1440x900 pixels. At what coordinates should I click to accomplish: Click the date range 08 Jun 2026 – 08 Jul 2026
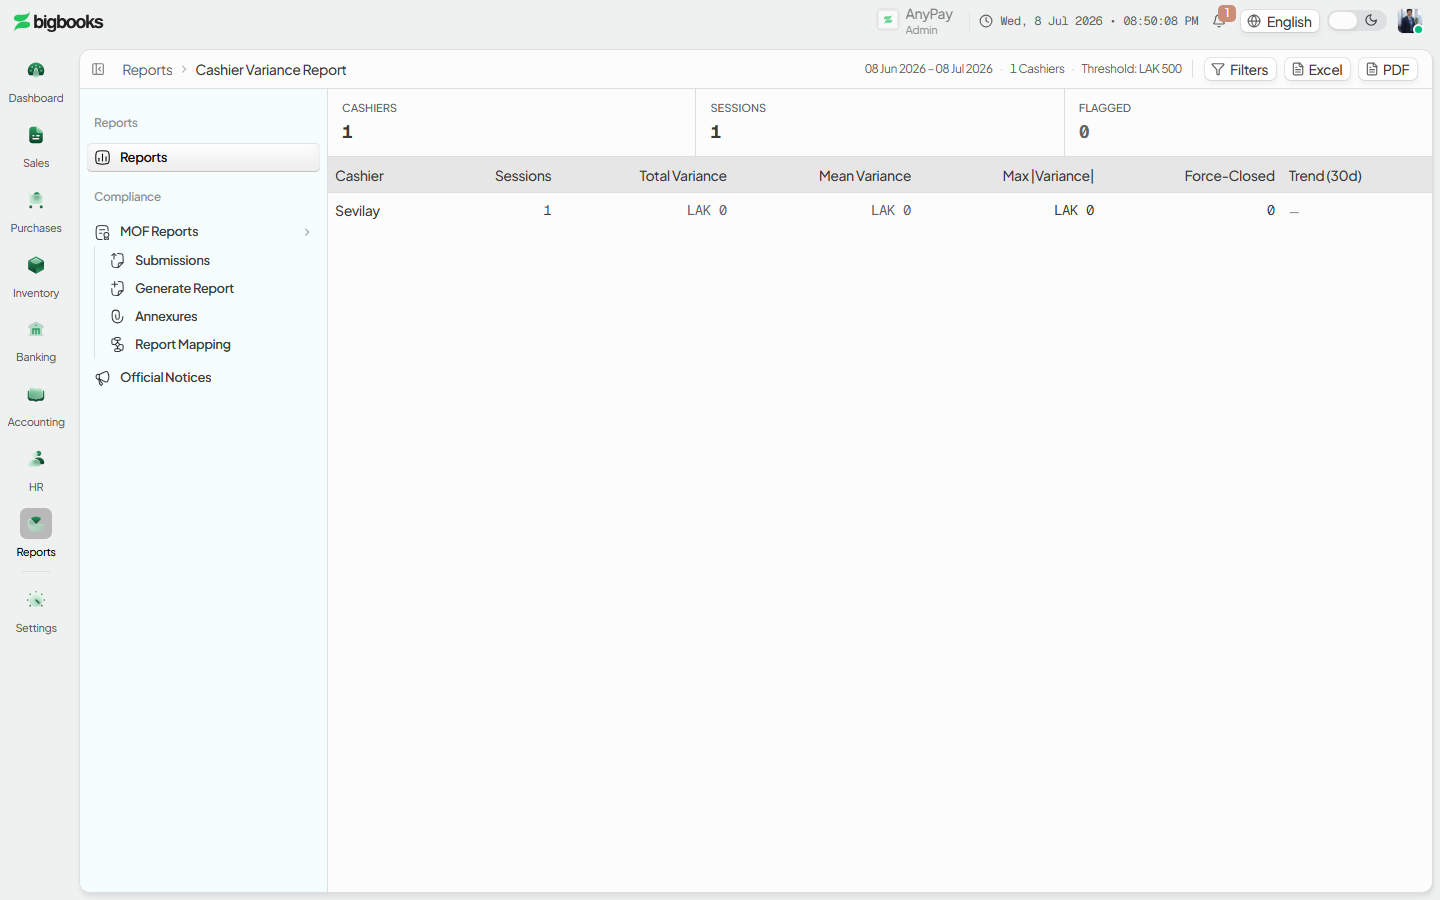(928, 69)
